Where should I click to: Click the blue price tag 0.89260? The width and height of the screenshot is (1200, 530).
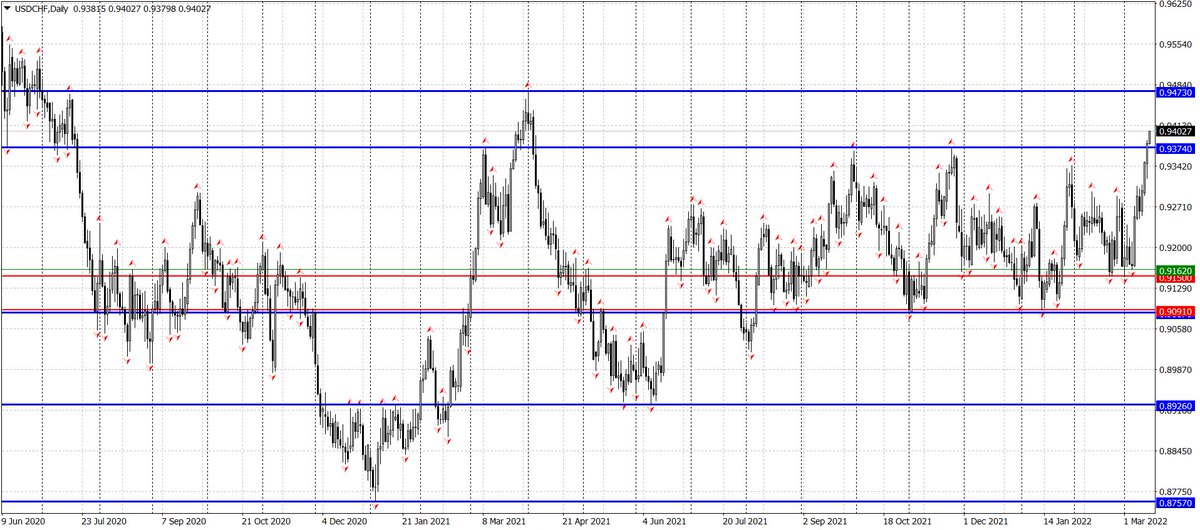click(x=1174, y=406)
